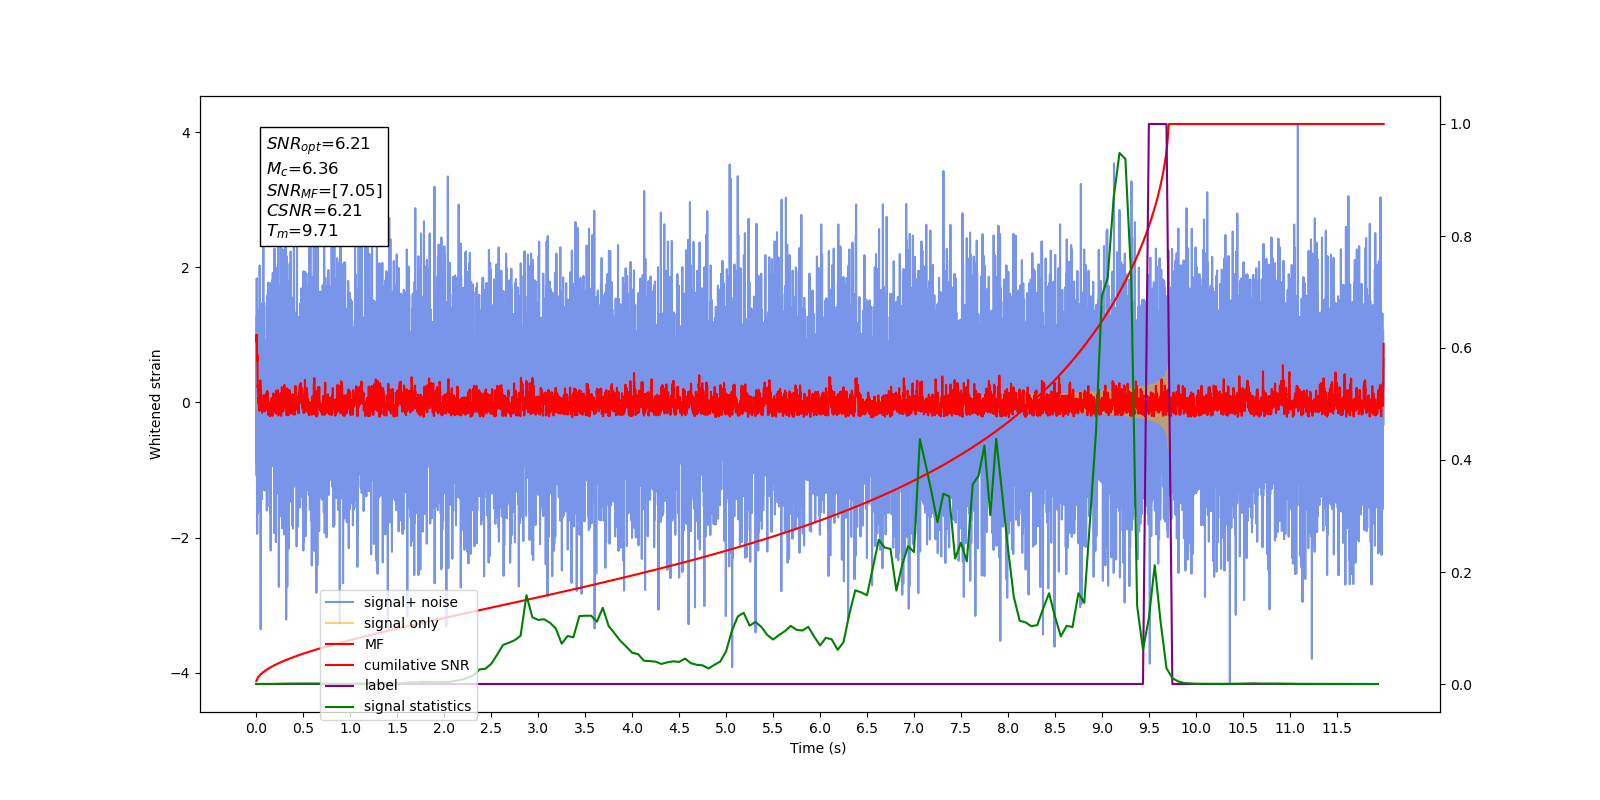Click x-axis tick label 8.0

[x=1008, y=728]
